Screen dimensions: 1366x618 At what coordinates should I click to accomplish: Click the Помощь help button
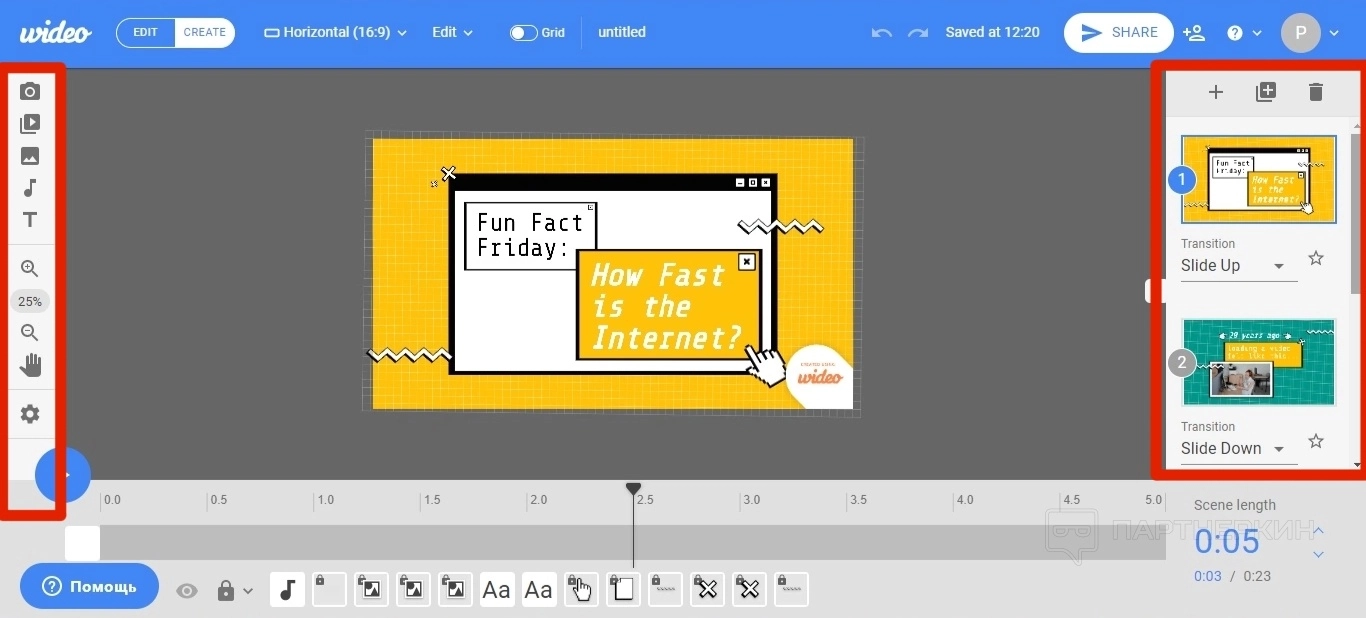(90, 586)
